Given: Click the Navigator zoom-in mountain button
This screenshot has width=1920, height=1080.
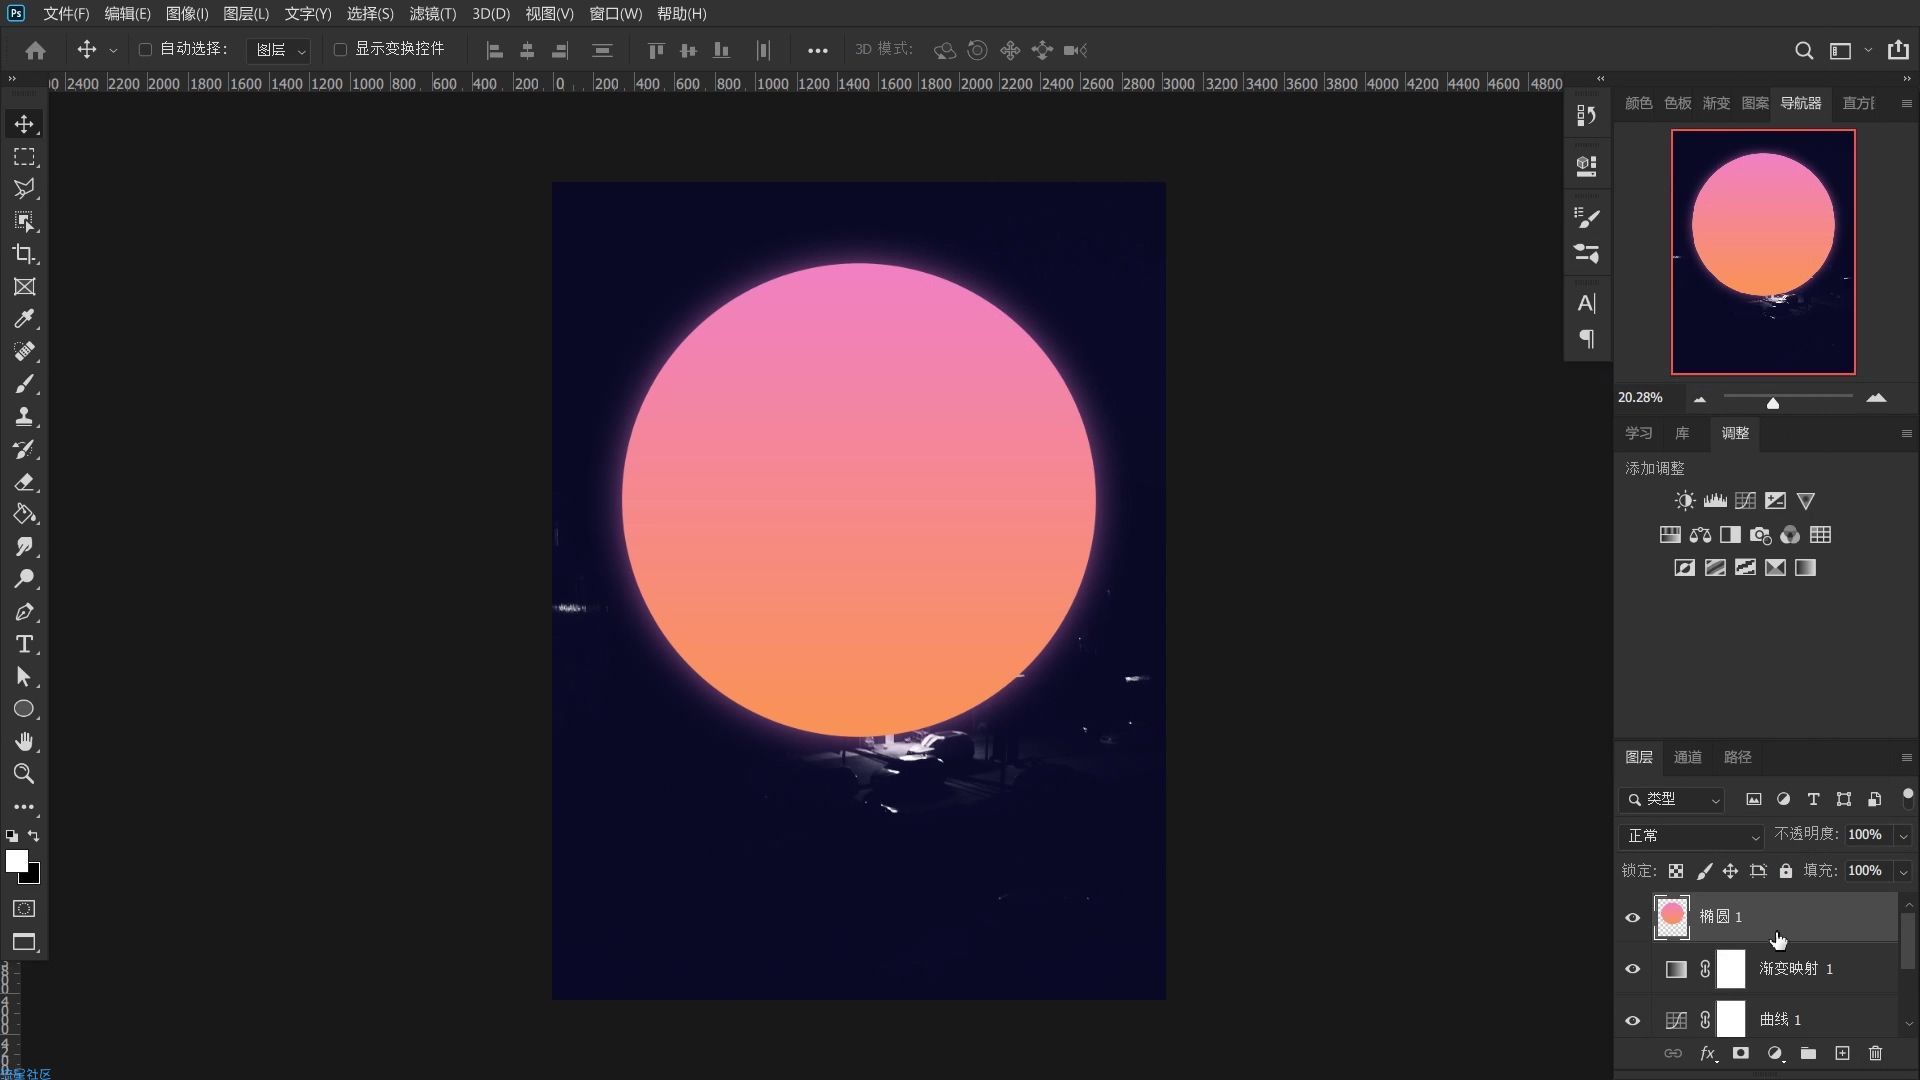Looking at the screenshot, I should (1876, 398).
